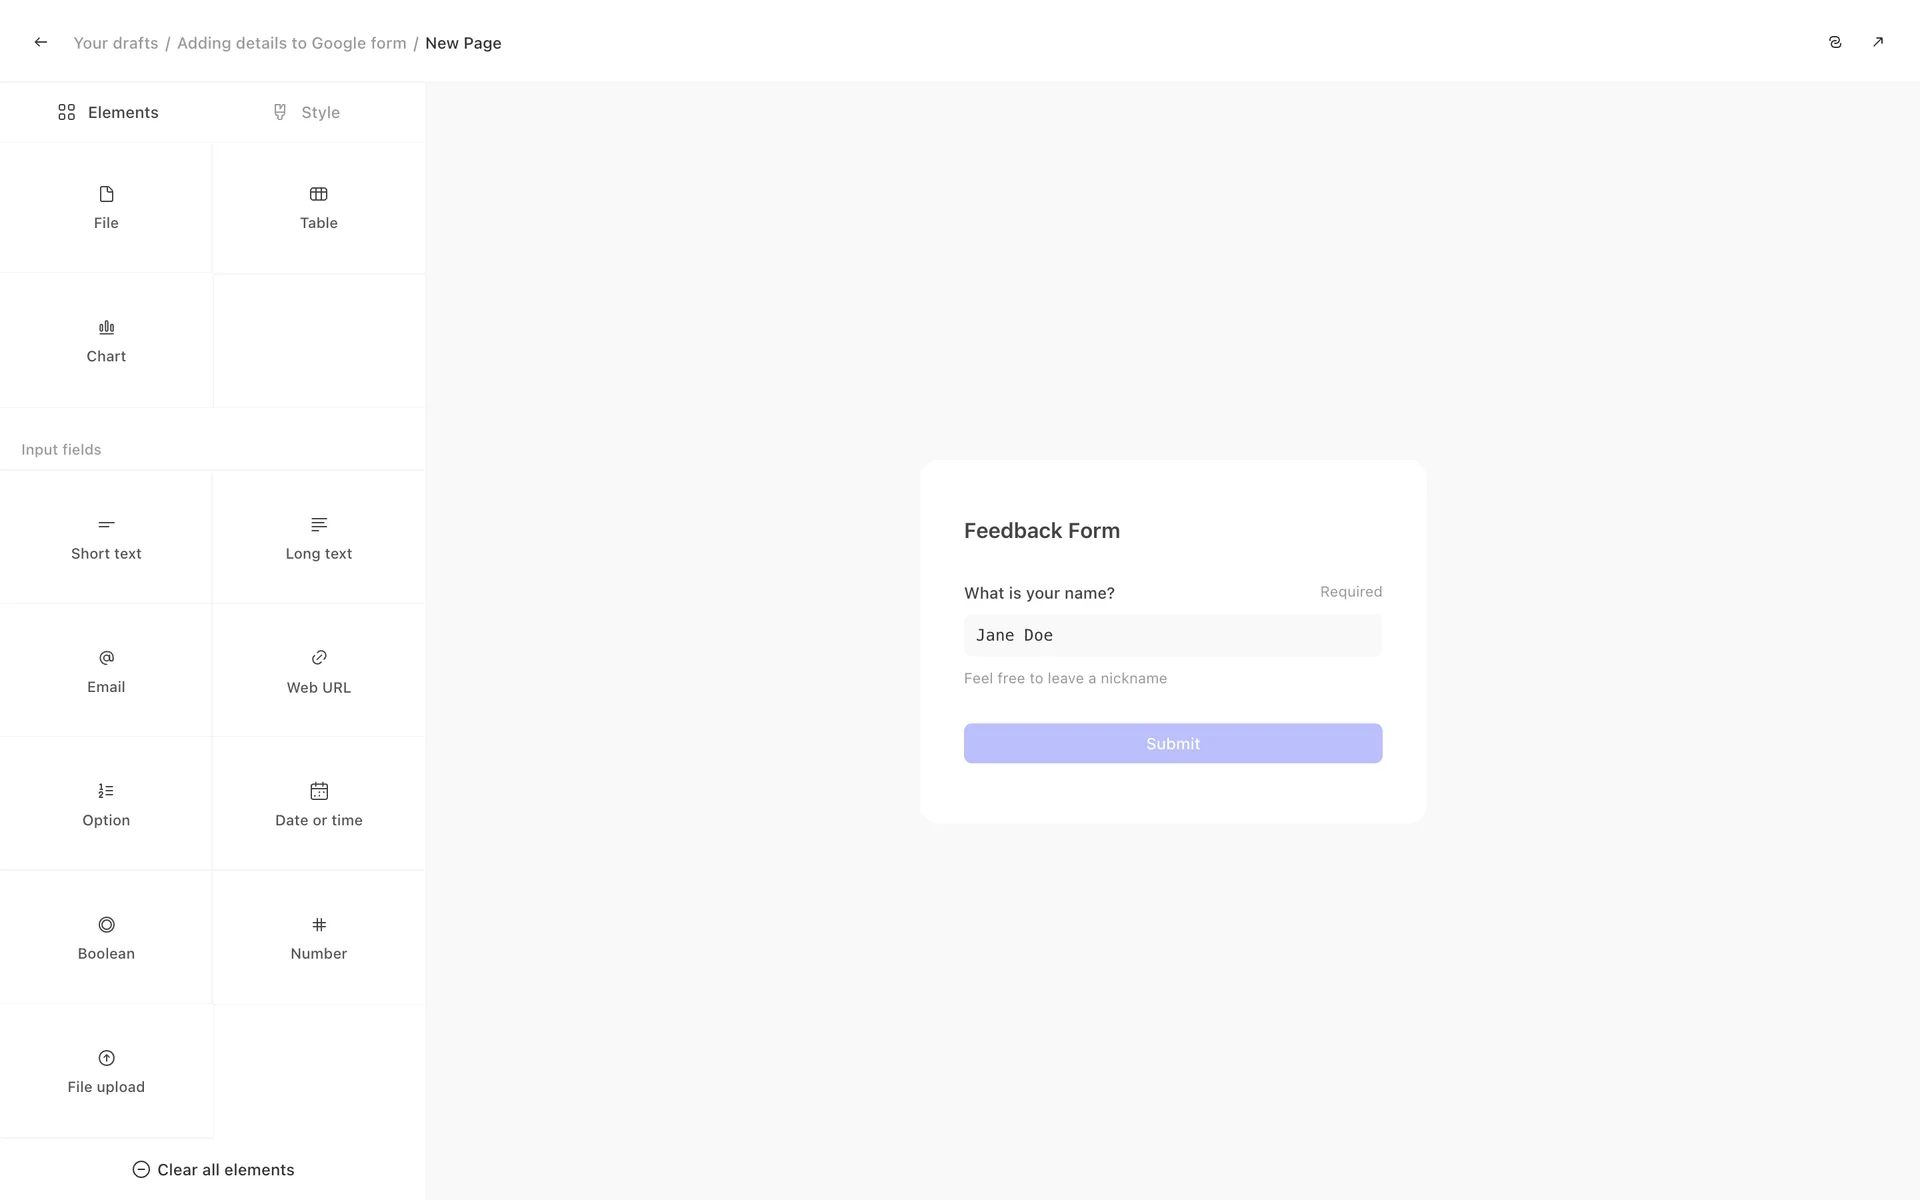Click Clear all elements

point(213,1169)
